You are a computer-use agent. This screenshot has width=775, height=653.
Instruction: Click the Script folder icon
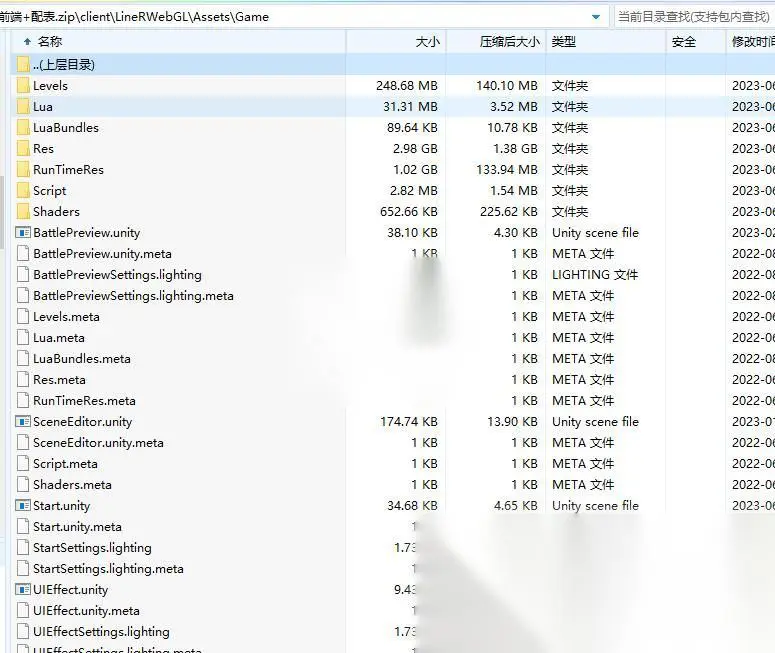23,190
